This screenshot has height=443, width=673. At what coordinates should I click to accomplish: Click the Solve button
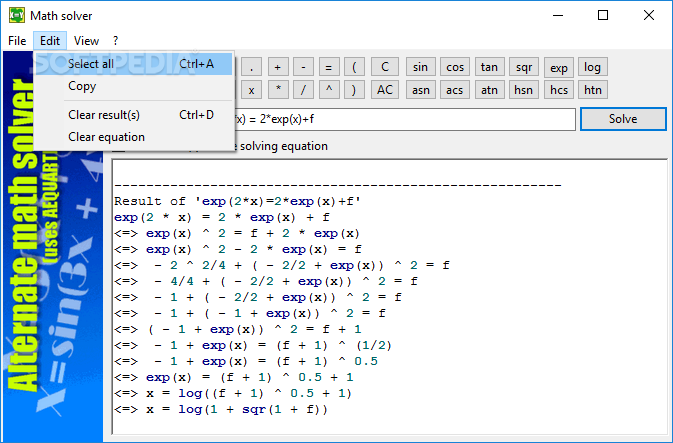(x=623, y=119)
